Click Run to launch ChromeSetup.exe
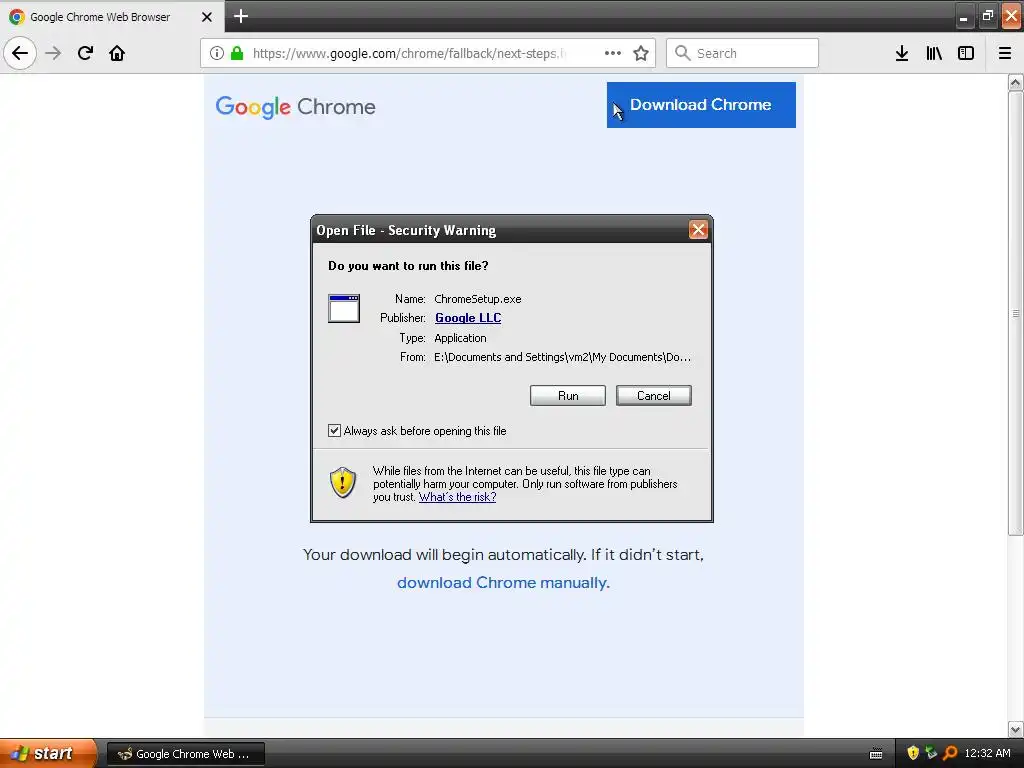 [568, 396]
